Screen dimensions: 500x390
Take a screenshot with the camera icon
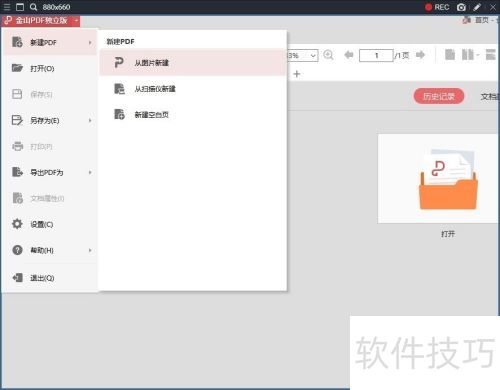461,7
